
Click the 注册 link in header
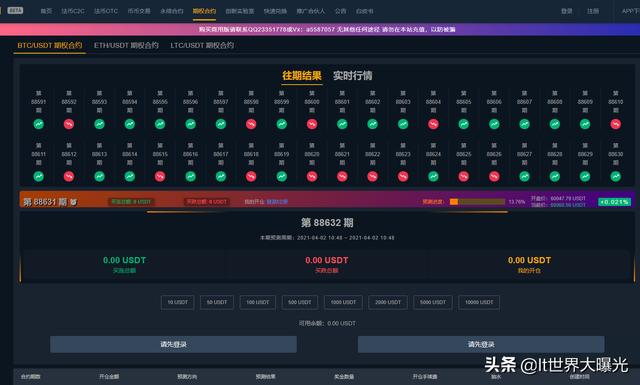tap(593, 11)
